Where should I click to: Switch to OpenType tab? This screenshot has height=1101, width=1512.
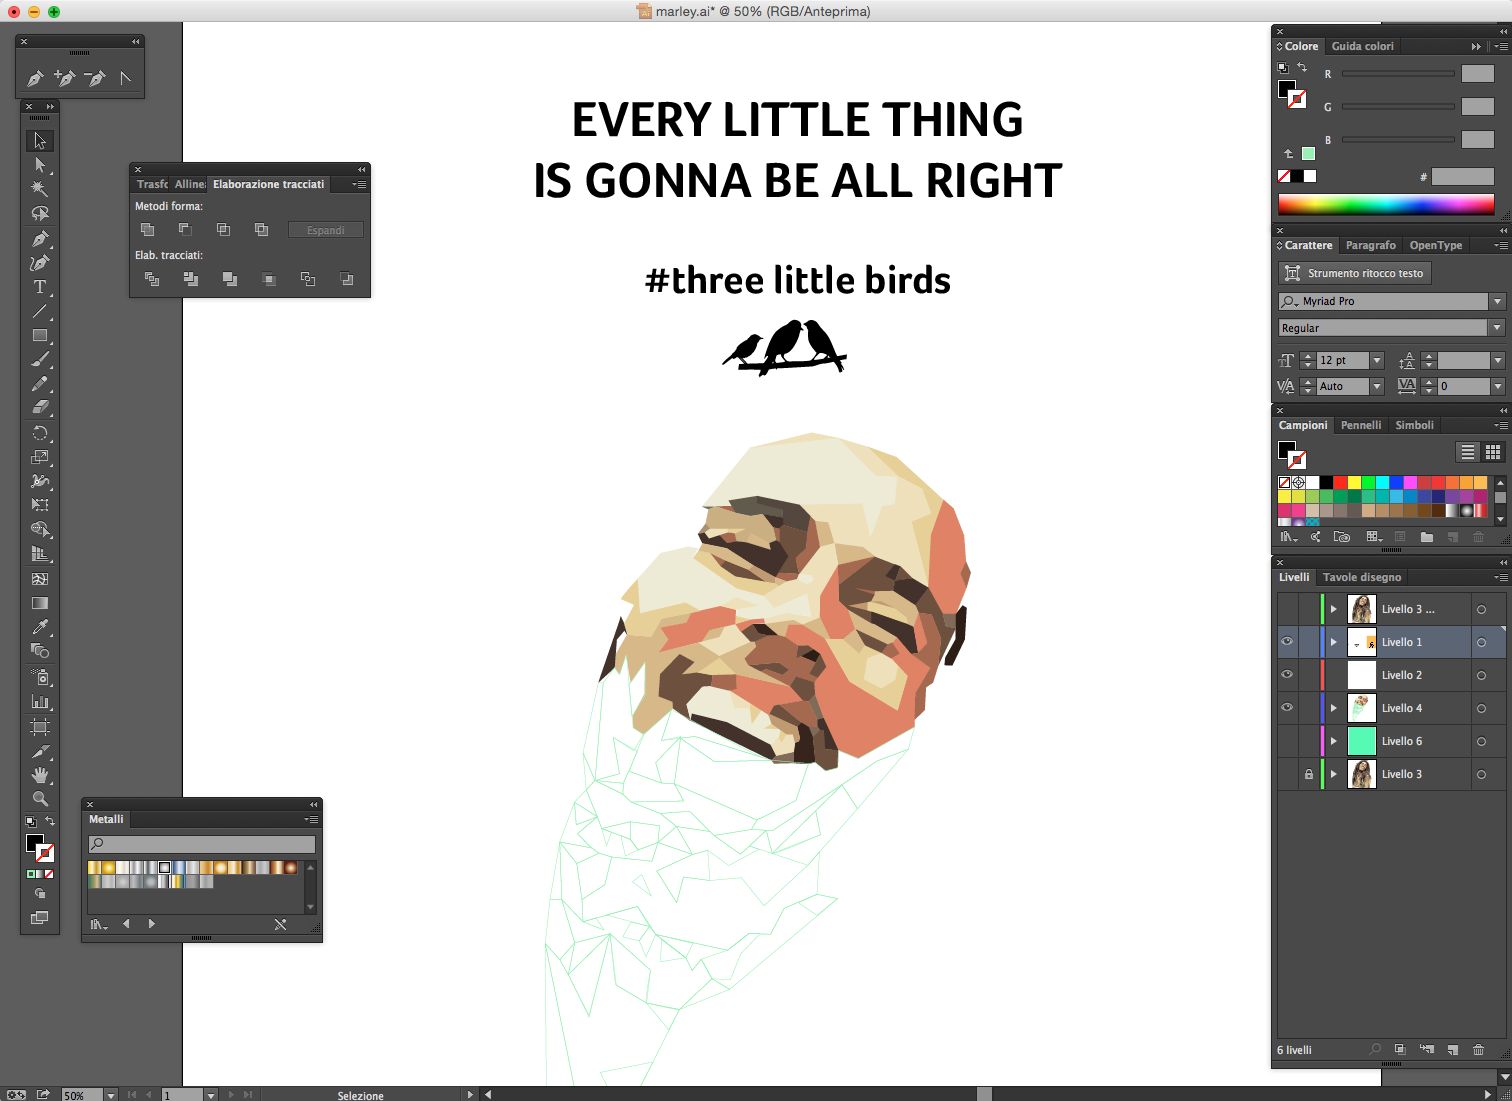(1435, 245)
